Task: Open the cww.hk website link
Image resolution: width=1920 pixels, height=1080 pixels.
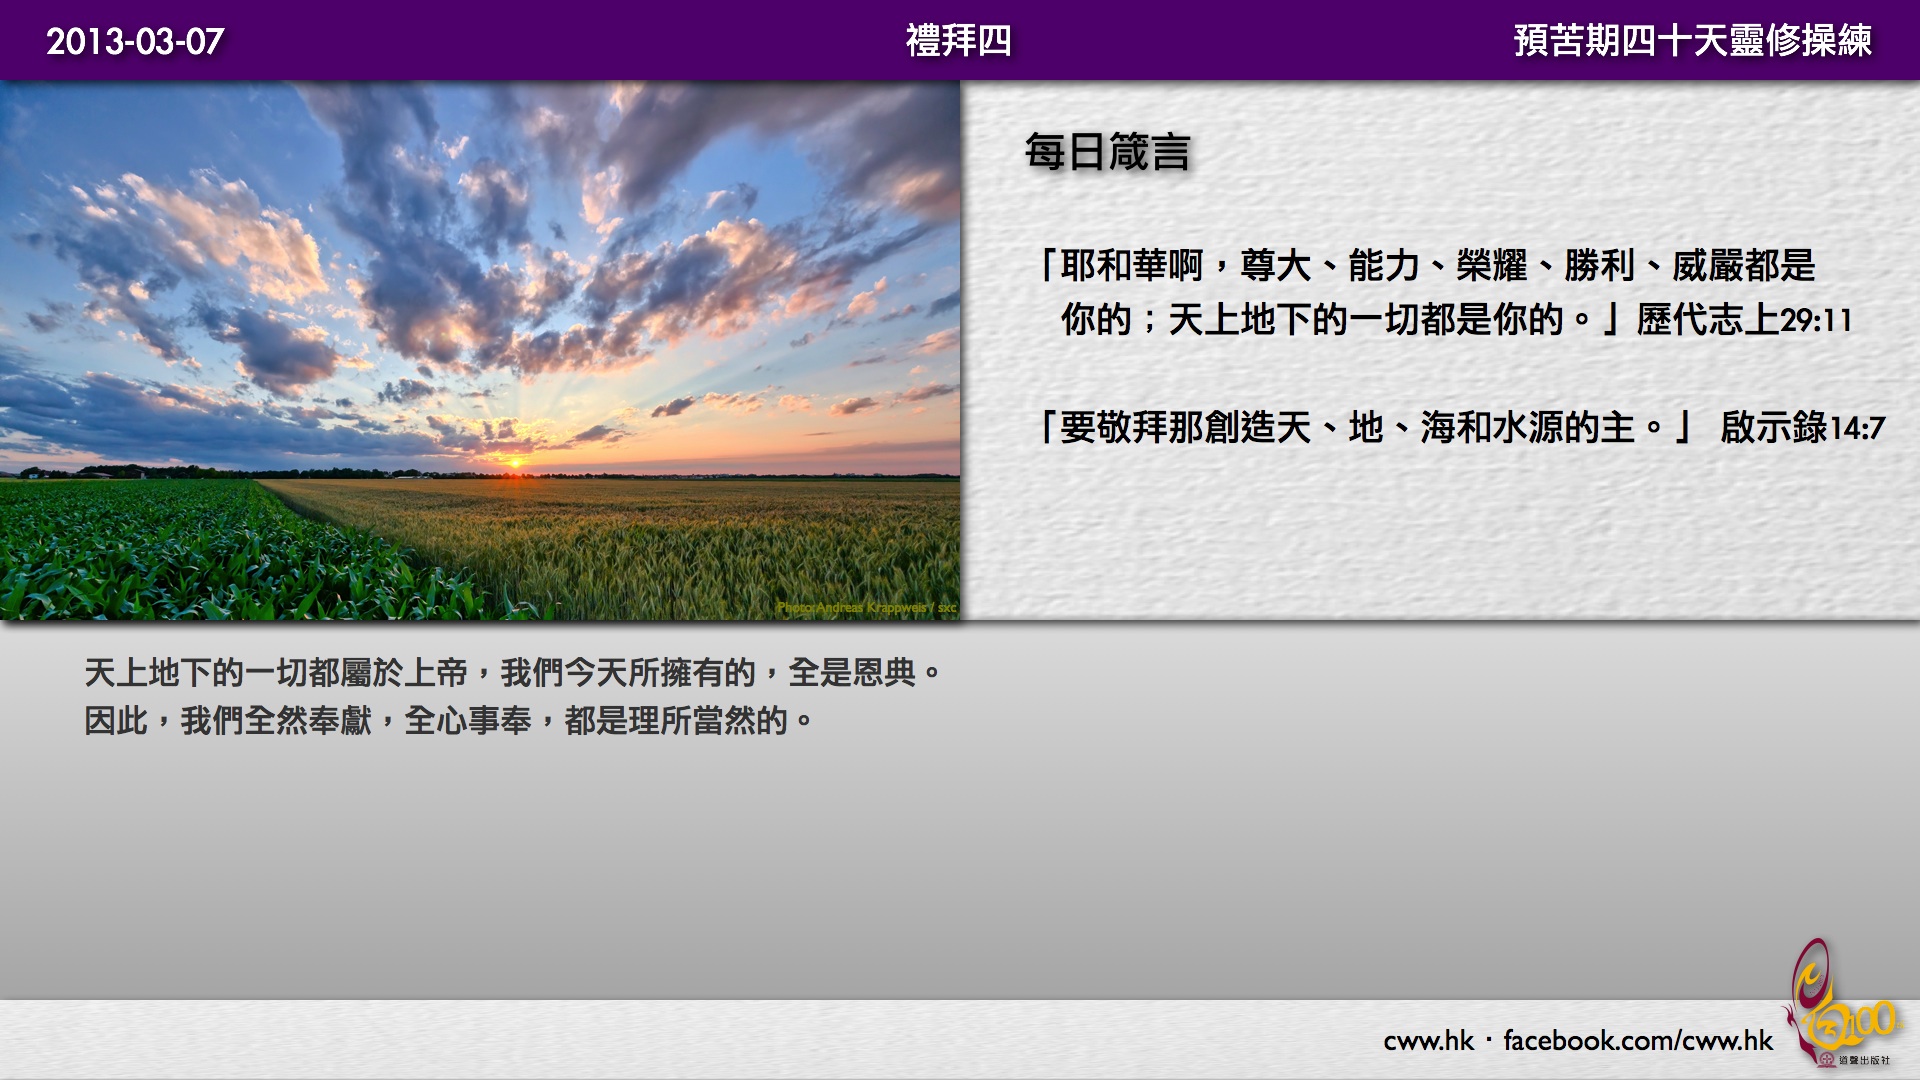Action: pos(1428,1041)
